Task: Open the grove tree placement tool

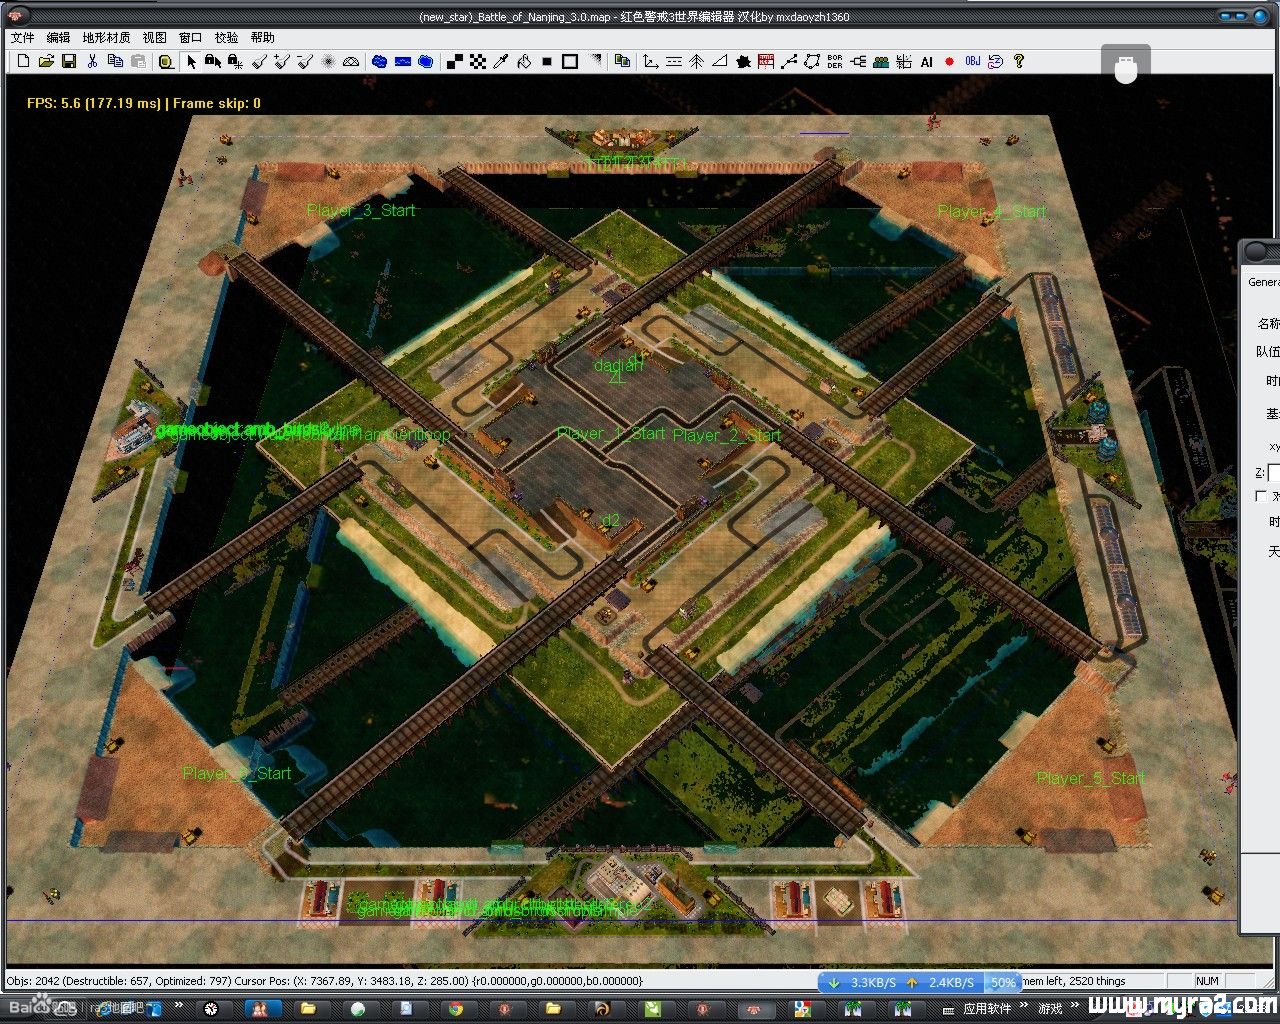Action: click(x=697, y=62)
